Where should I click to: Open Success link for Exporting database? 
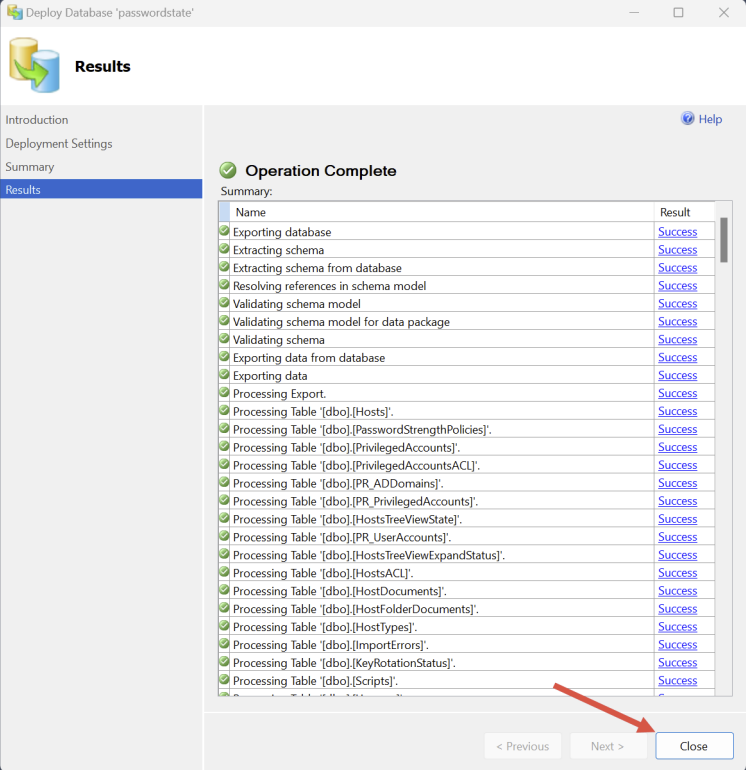(x=678, y=232)
